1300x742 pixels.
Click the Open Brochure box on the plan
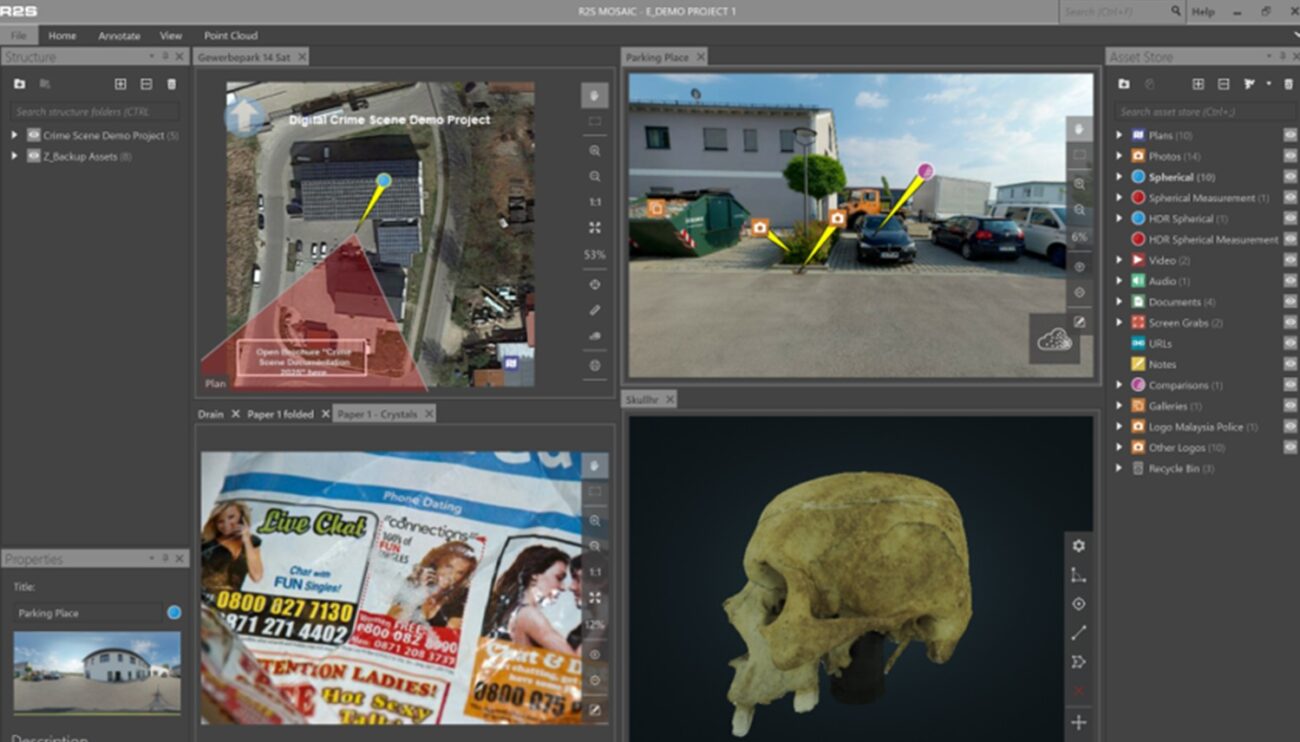[301, 358]
